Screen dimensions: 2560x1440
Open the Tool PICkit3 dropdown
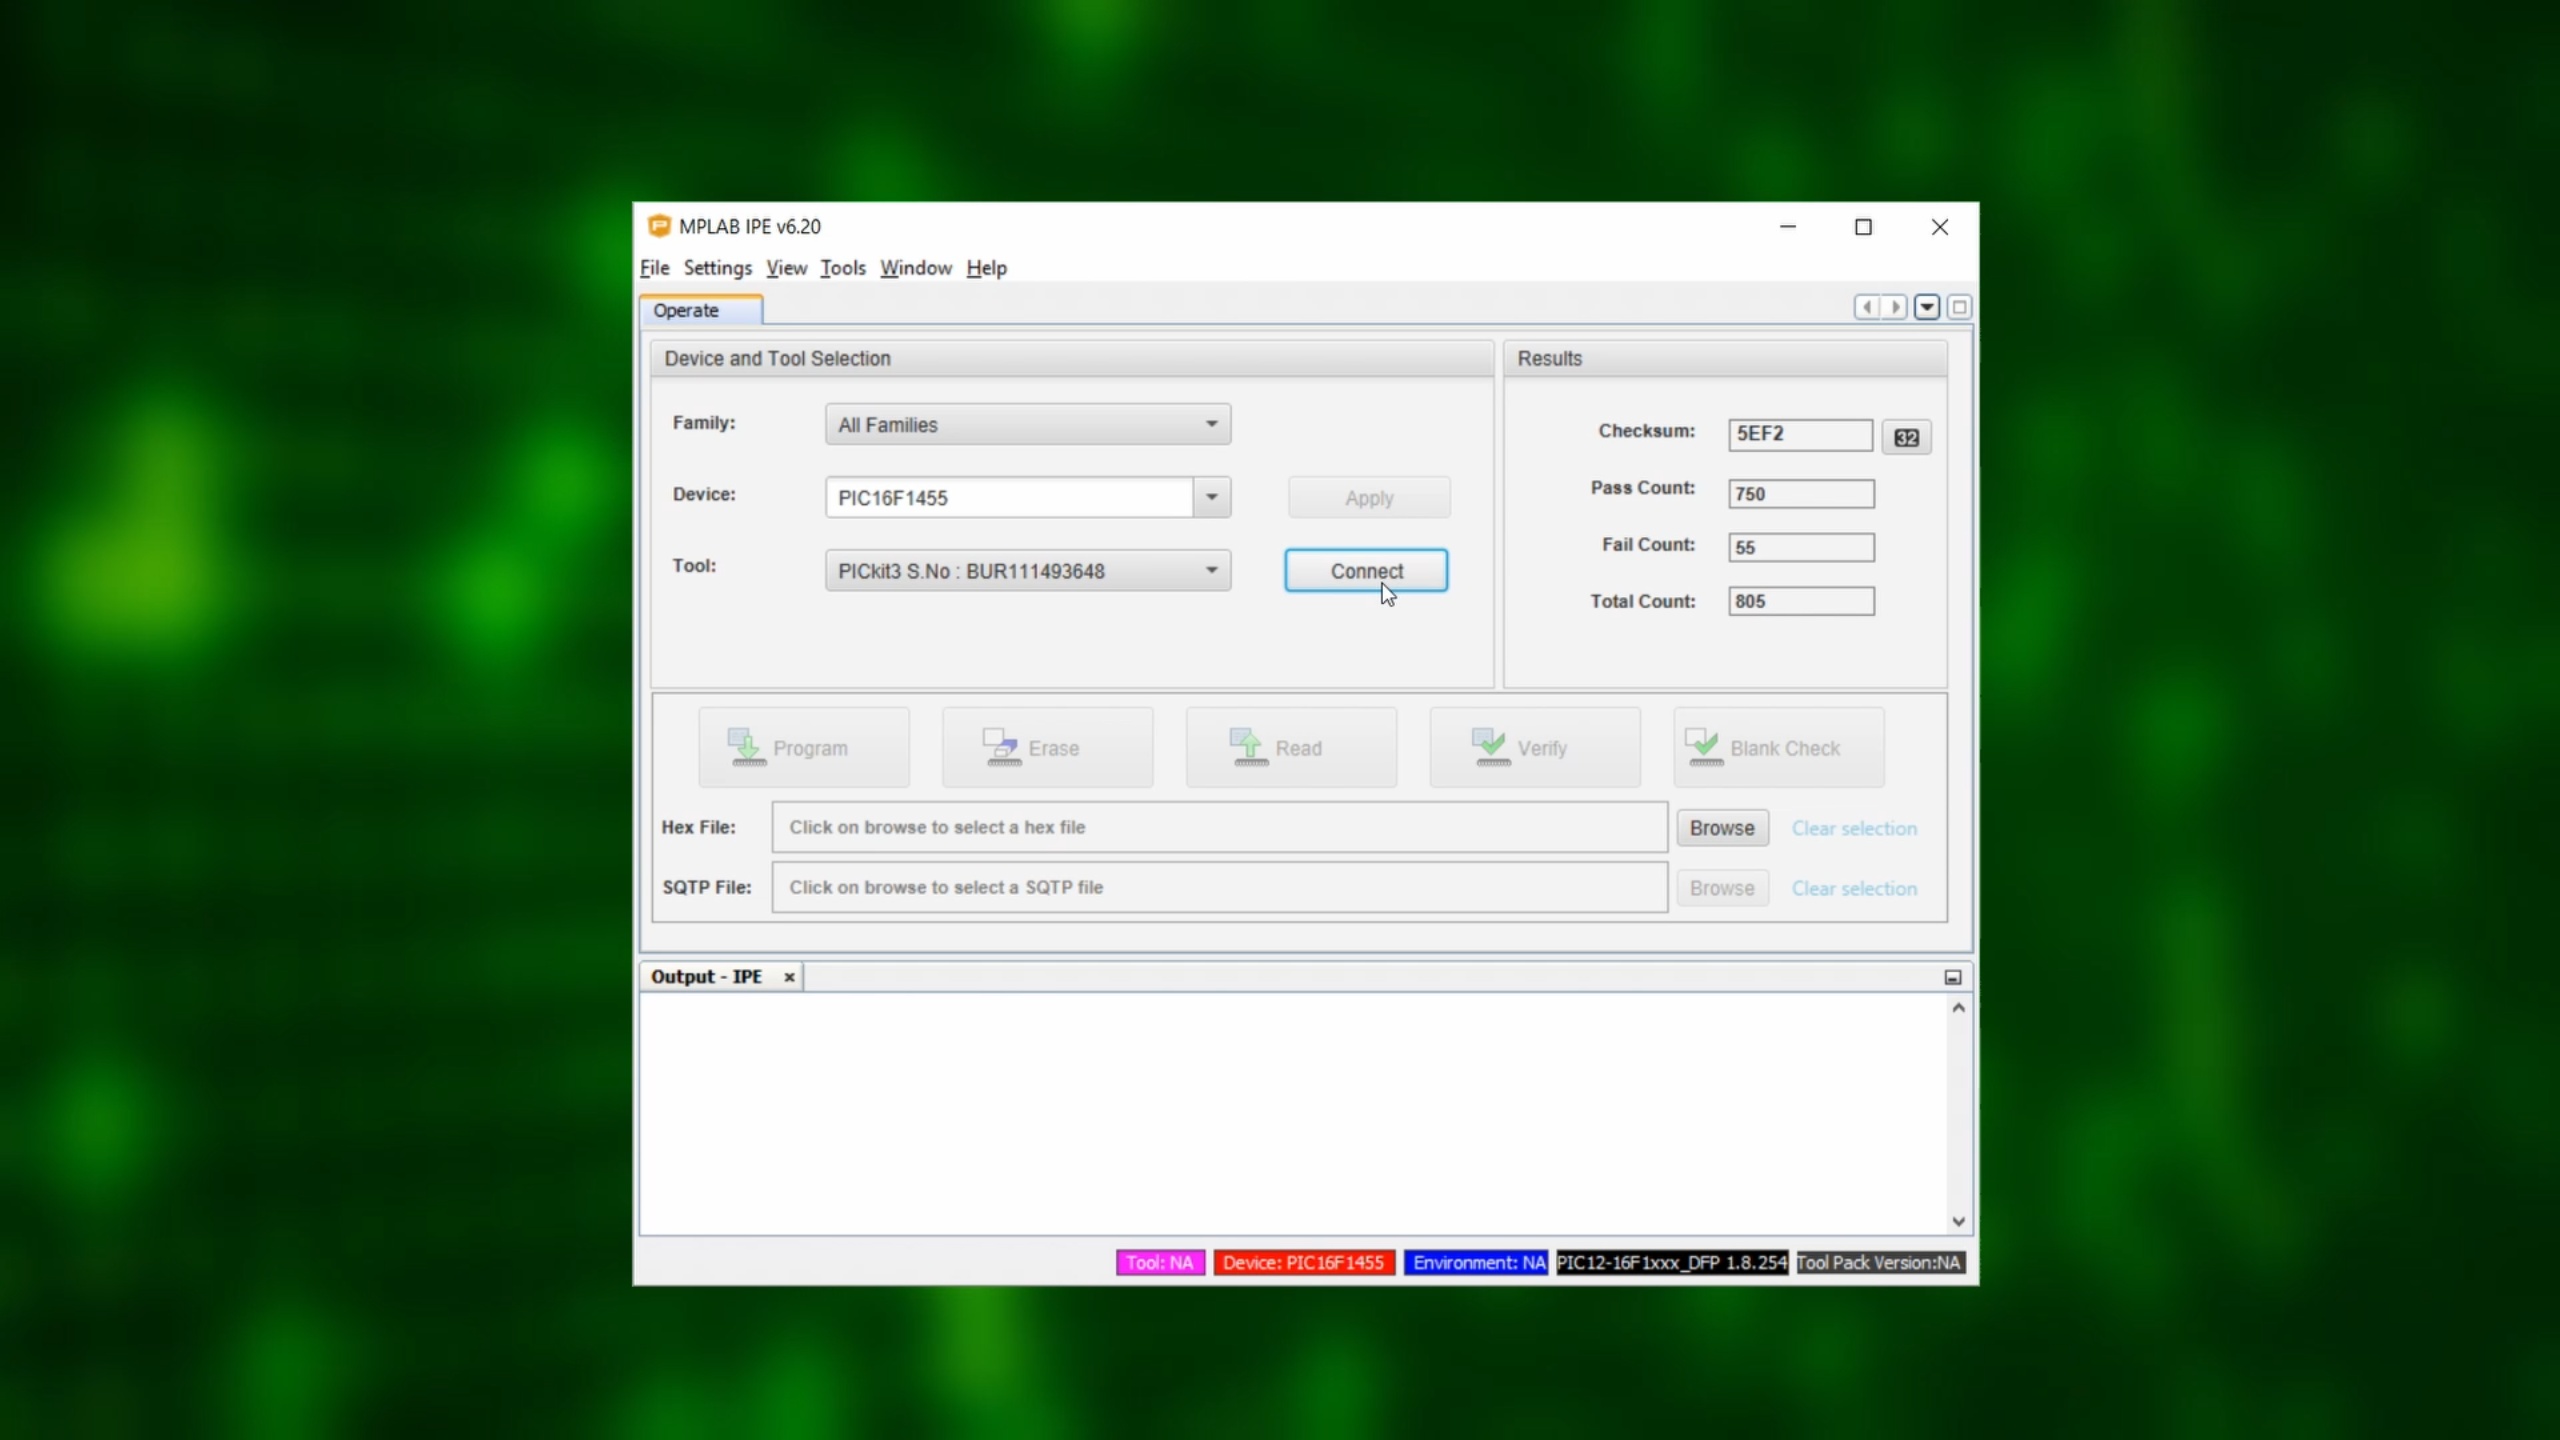pos(1027,570)
